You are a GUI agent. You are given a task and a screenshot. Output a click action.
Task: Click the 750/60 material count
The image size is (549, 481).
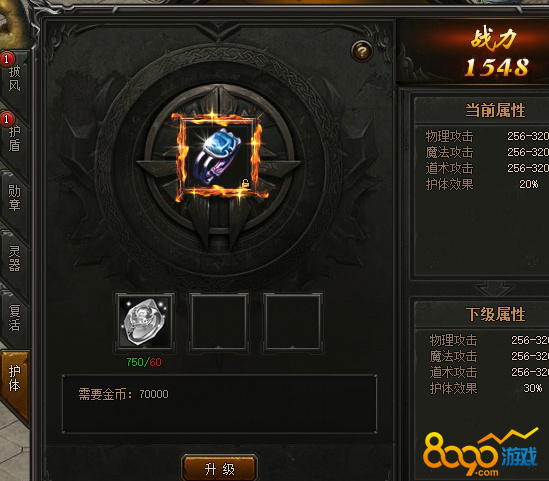[x=144, y=362]
